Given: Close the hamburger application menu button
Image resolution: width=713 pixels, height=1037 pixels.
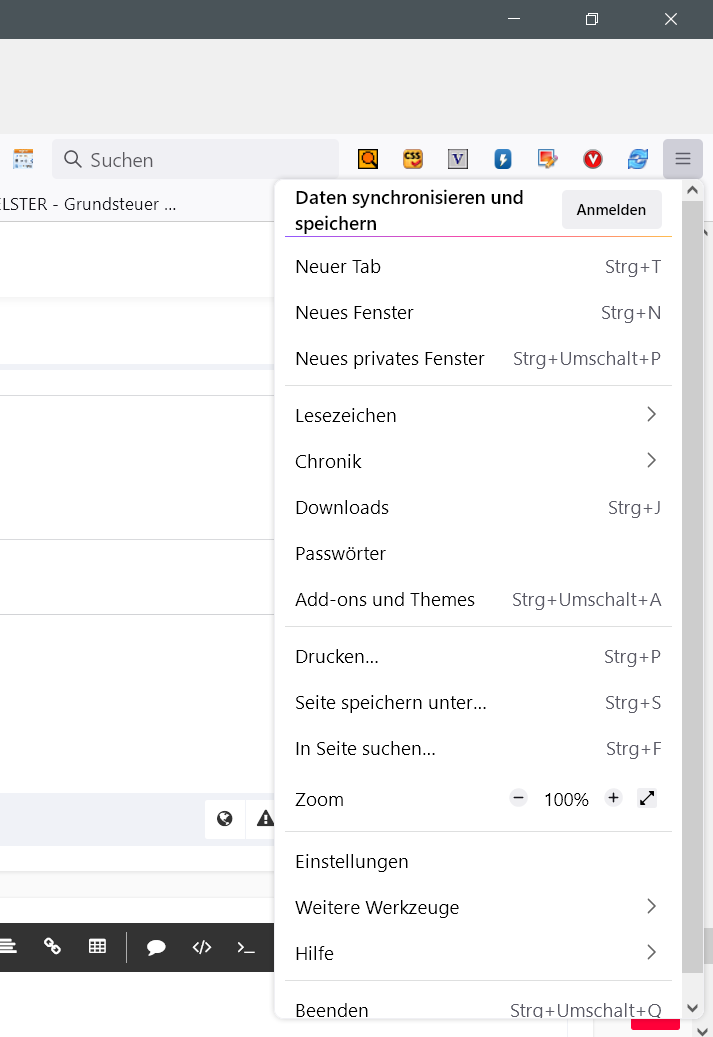Looking at the screenshot, I should click(x=683, y=159).
